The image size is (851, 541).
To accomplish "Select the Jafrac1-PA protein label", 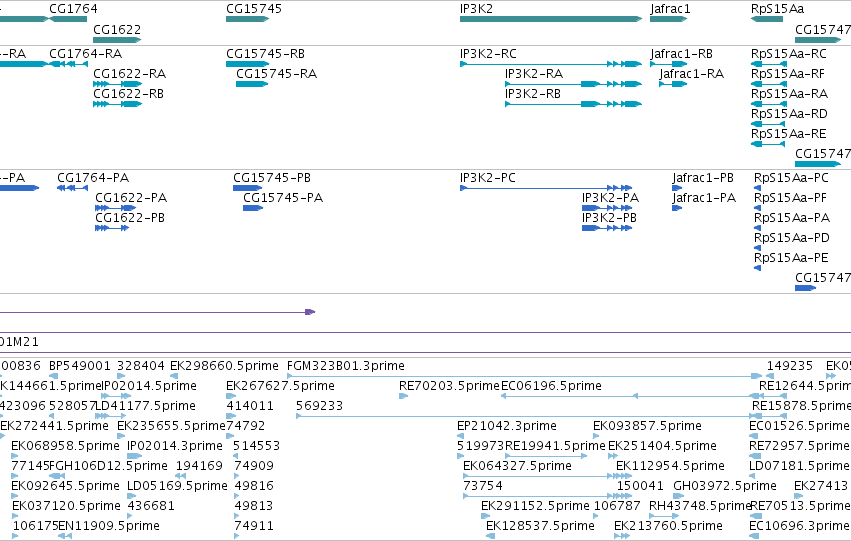I will pyautogui.click(x=704, y=198).
